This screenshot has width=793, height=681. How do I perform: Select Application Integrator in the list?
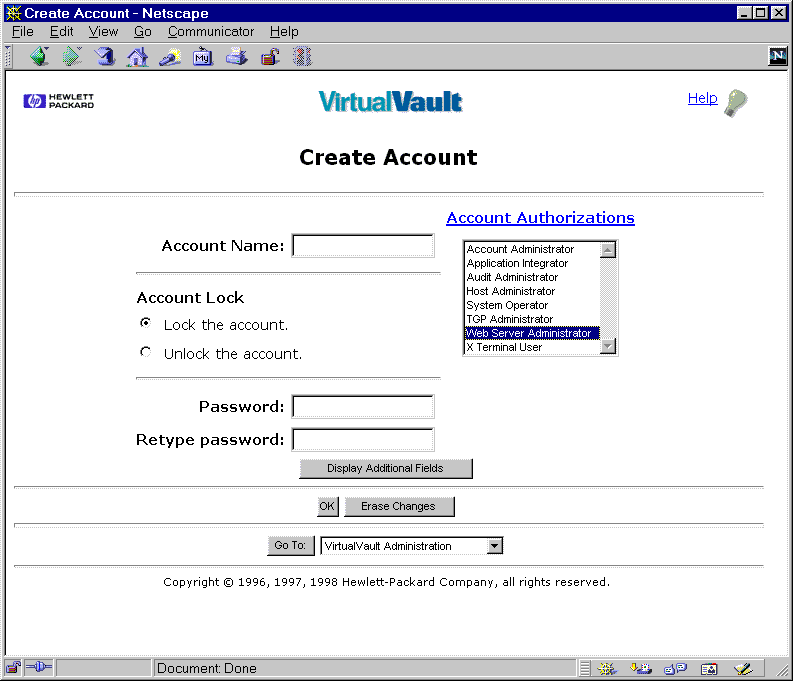(532, 263)
